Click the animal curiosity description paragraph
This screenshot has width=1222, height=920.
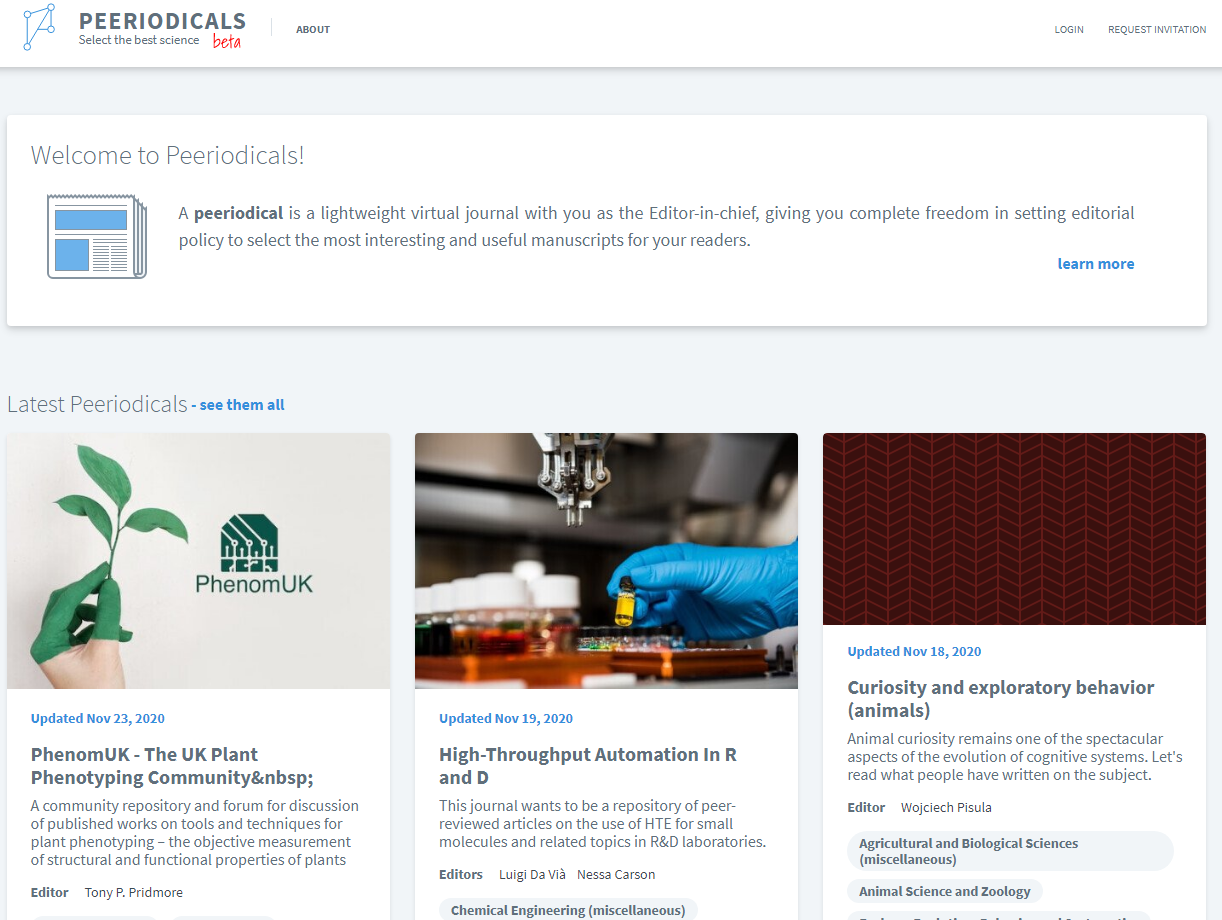click(x=1015, y=757)
